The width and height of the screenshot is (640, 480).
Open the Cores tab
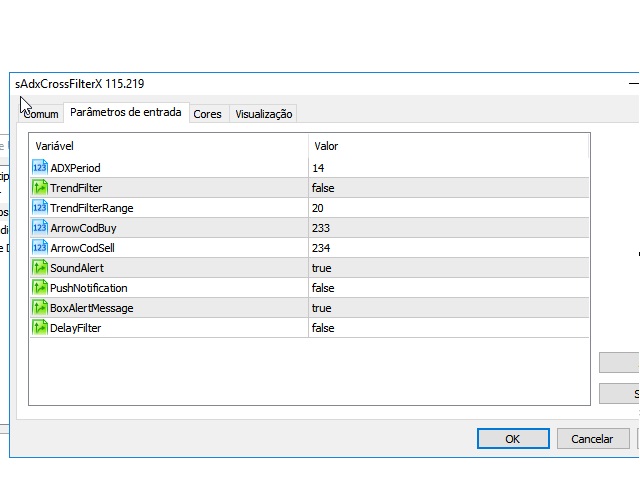pyautogui.click(x=208, y=114)
